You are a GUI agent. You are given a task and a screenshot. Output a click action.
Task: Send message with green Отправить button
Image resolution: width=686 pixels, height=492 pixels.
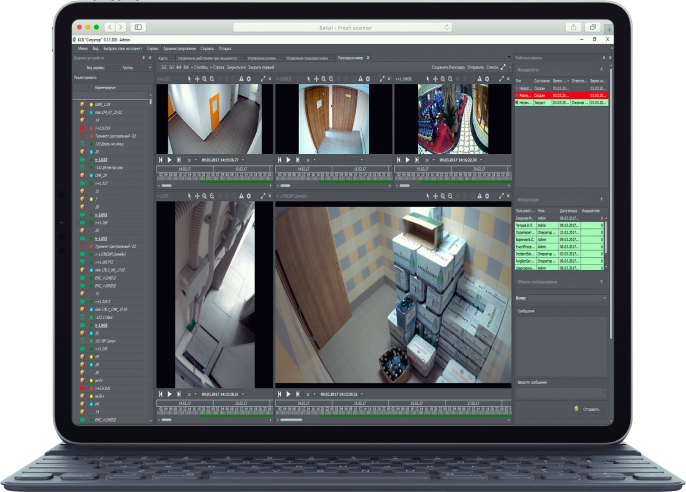(588, 409)
